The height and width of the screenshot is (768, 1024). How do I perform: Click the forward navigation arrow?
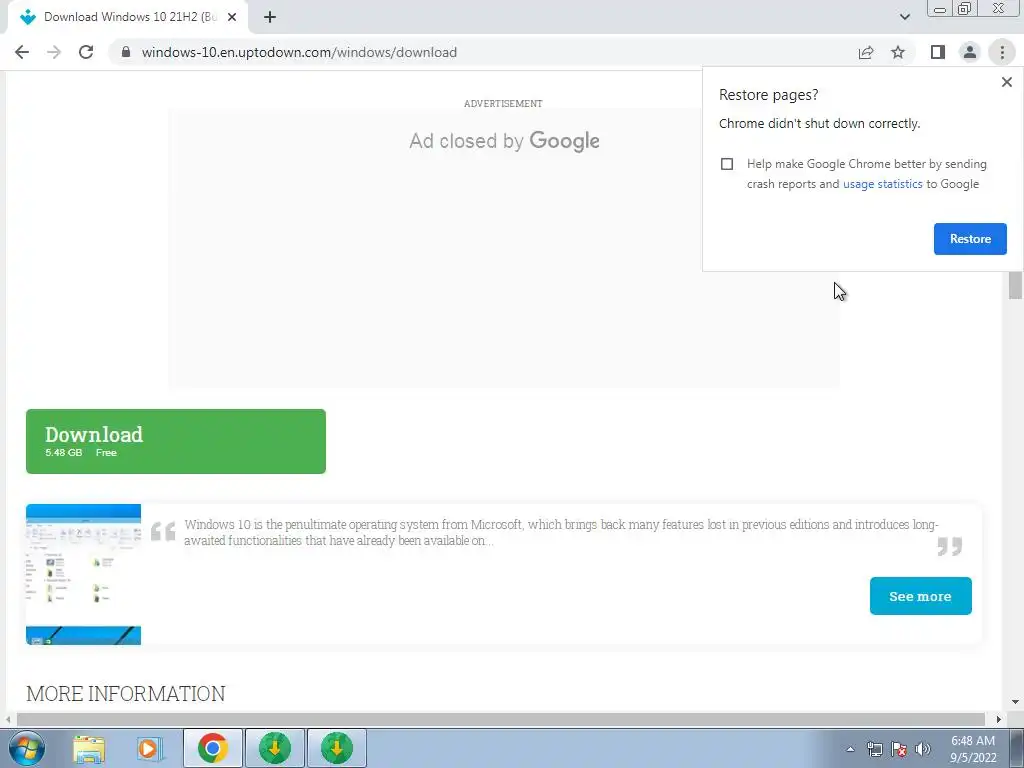[x=54, y=52]
